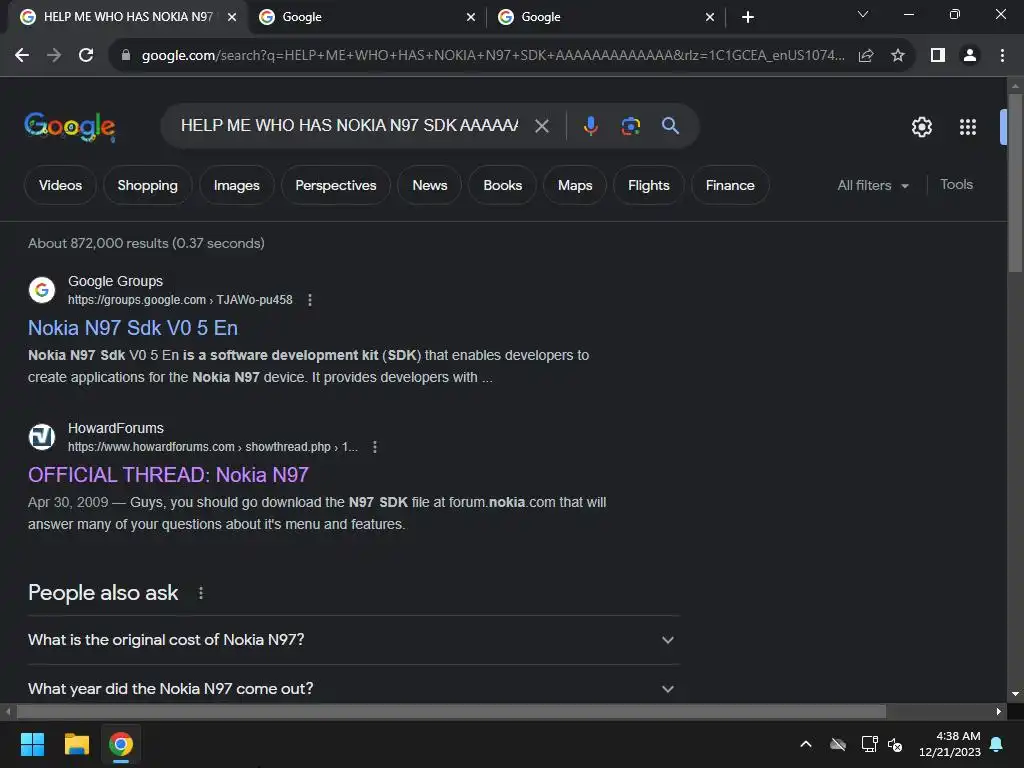Click the howardforums.com result URL
Image resolution: width=1024 pixels, height=768 pixels.
[x=212, y=447]
